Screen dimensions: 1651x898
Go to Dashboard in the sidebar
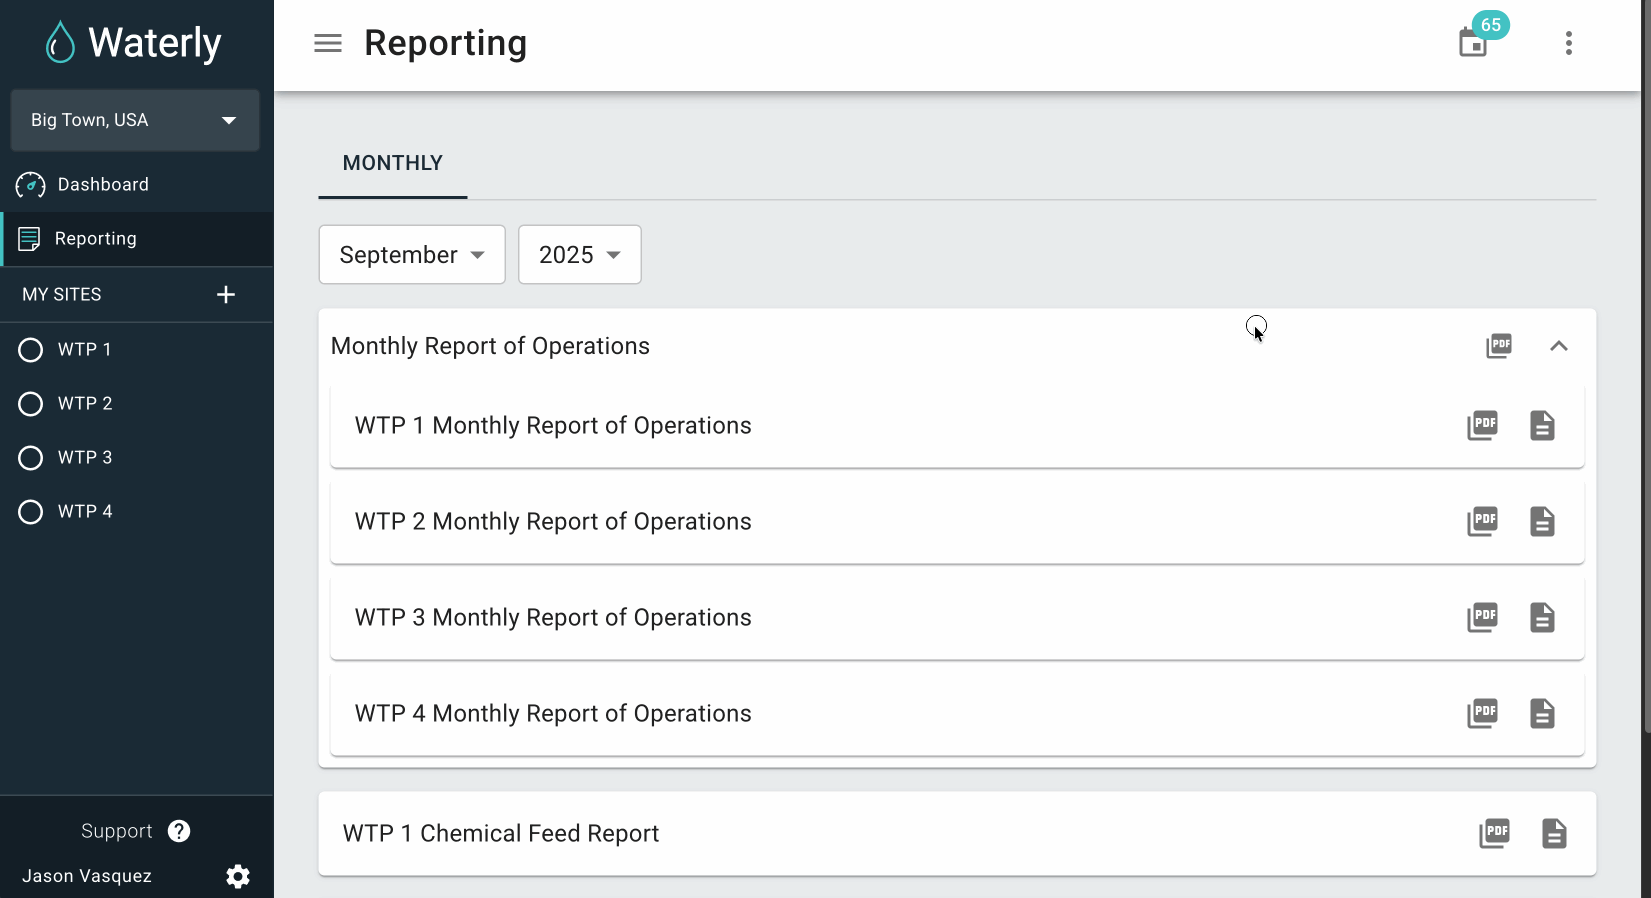(x=103, y=184)
